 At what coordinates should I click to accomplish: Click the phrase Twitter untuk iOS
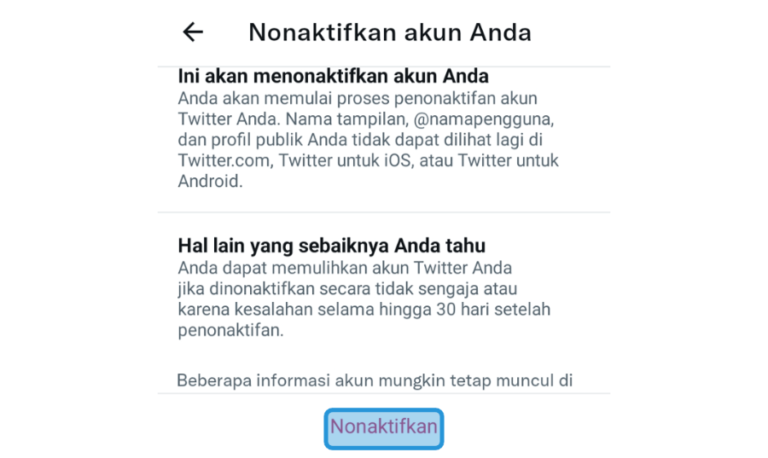coord(346,160)
